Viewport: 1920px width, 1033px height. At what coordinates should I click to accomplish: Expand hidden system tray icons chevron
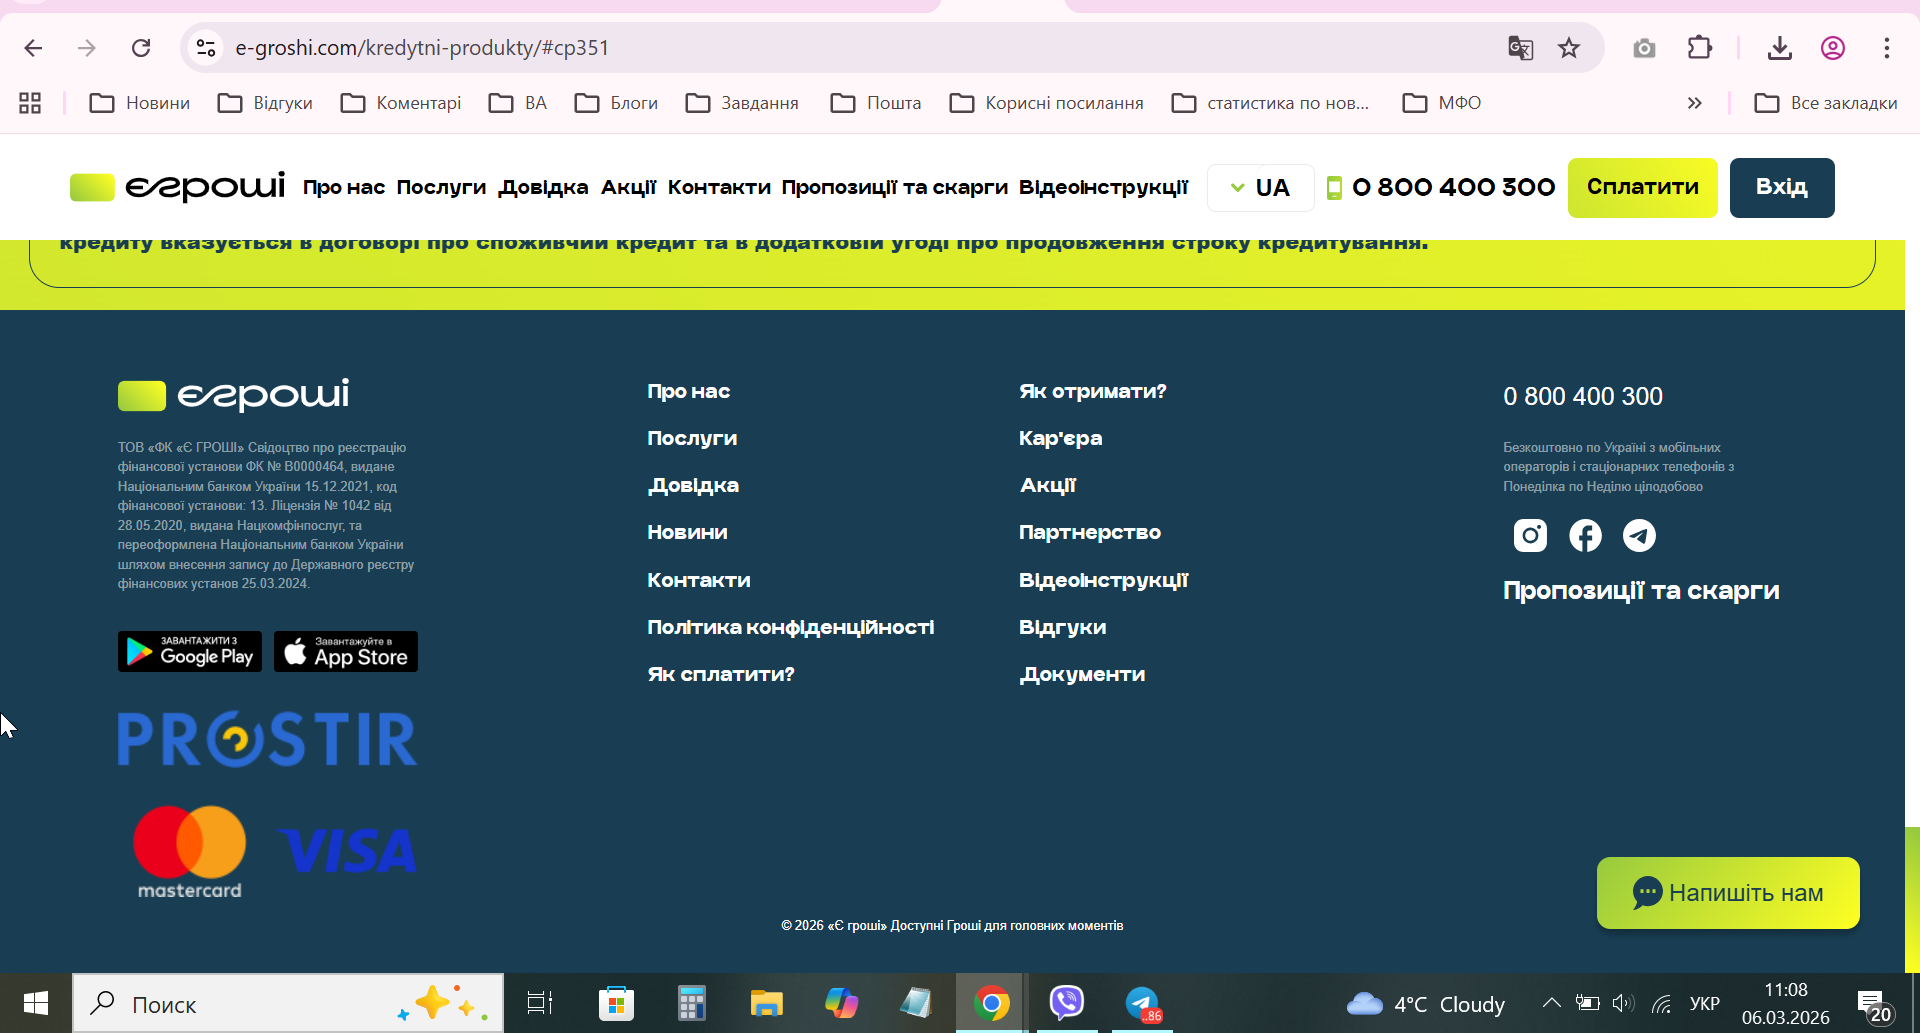click(1551, 1003)
